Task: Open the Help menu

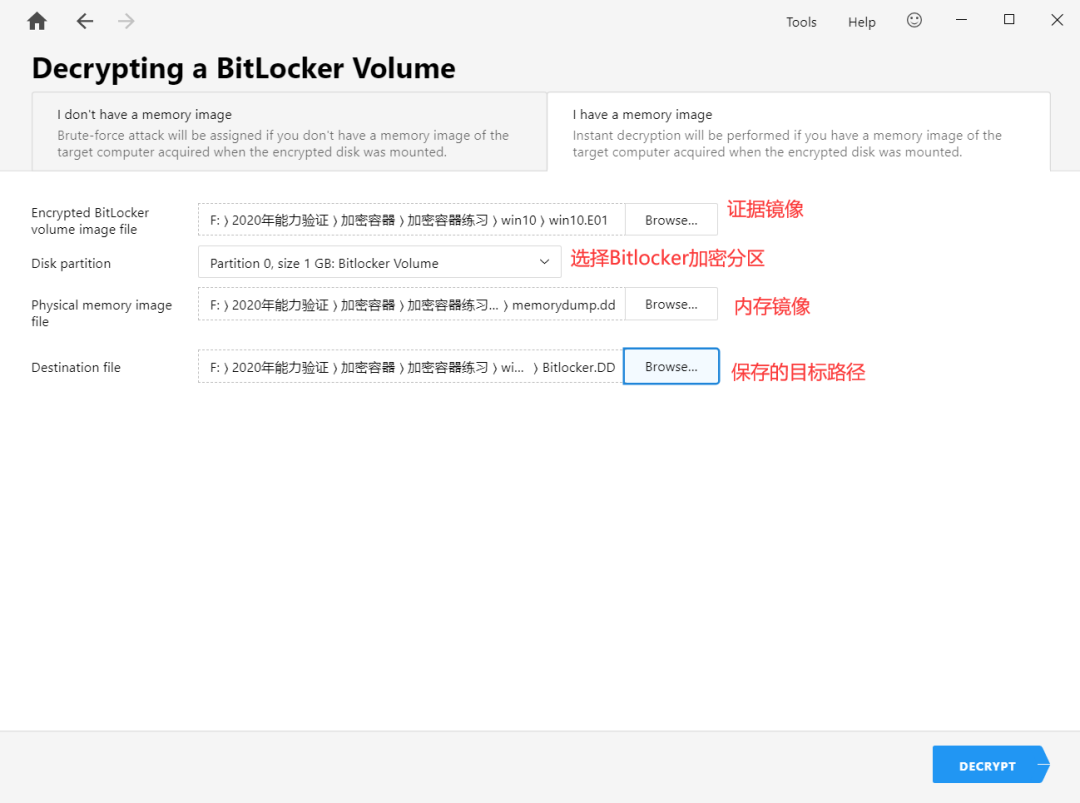Action: [x=862, y=22]
